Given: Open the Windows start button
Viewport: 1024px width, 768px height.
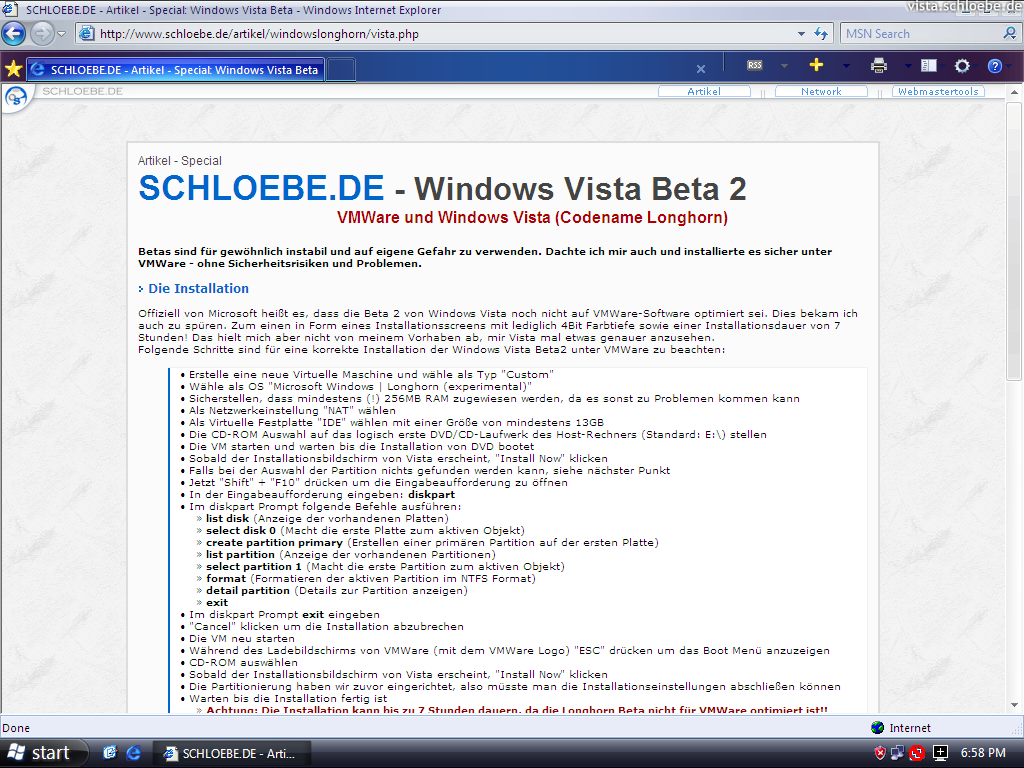Looking at the screenshot, I should pyautogui.click(x=41, y=753).
